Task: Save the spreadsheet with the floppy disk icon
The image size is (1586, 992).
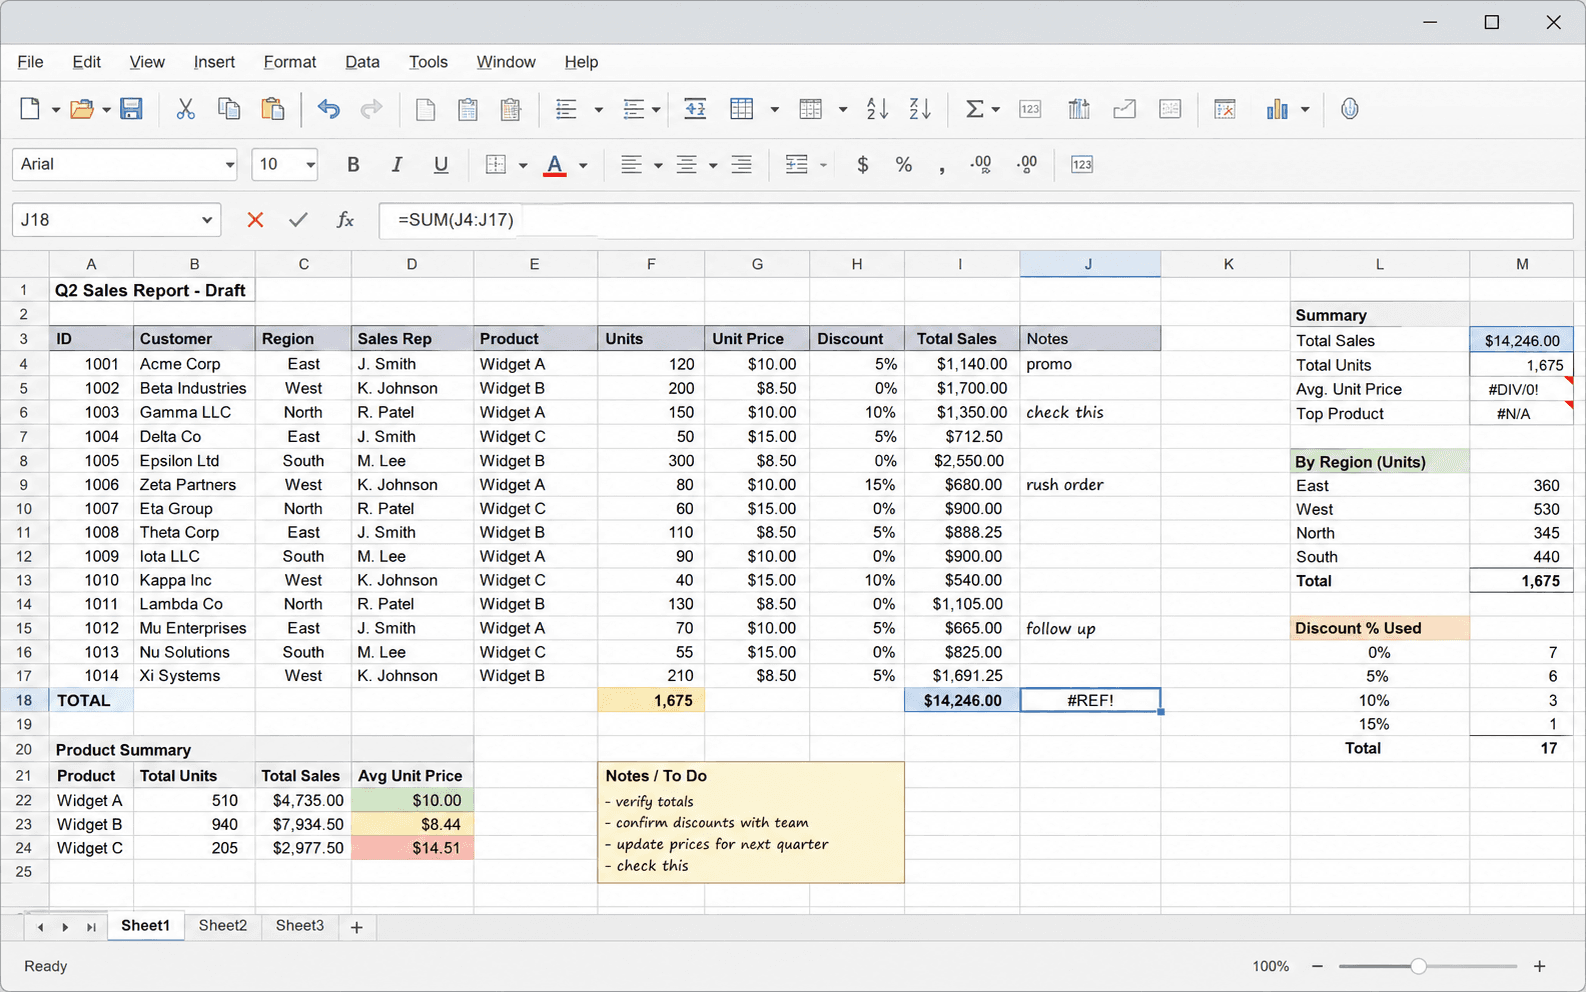Action: coord(131,109)
